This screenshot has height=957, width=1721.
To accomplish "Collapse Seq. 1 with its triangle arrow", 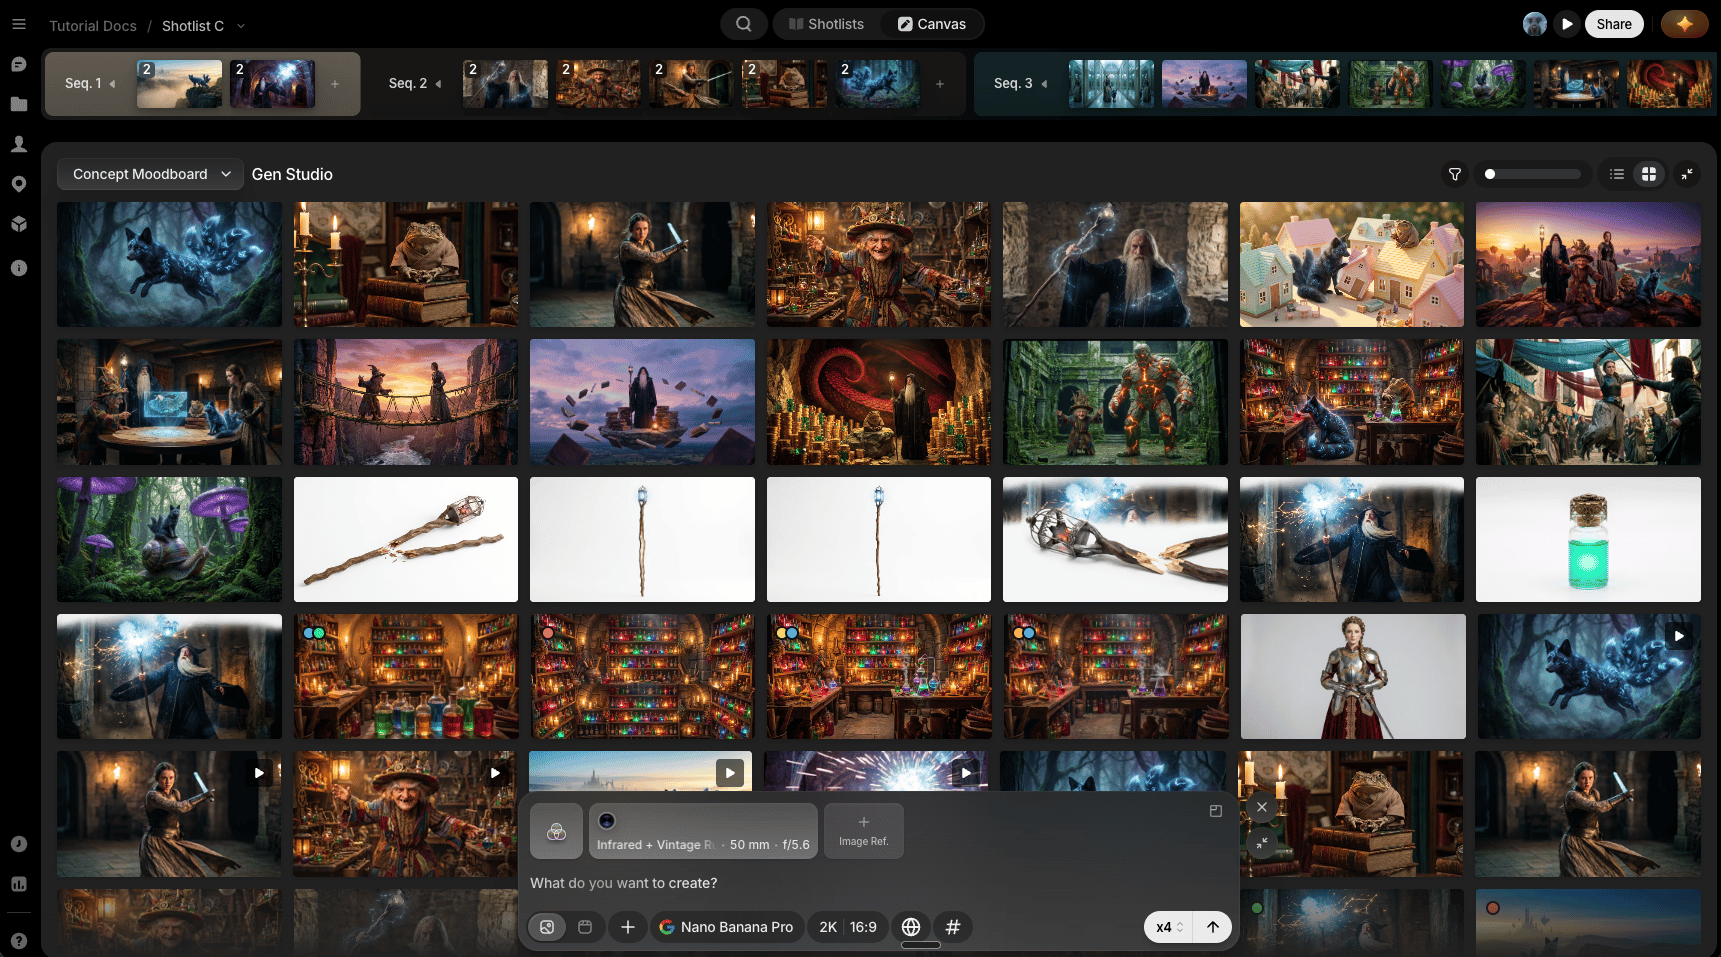I will point(112,84).
